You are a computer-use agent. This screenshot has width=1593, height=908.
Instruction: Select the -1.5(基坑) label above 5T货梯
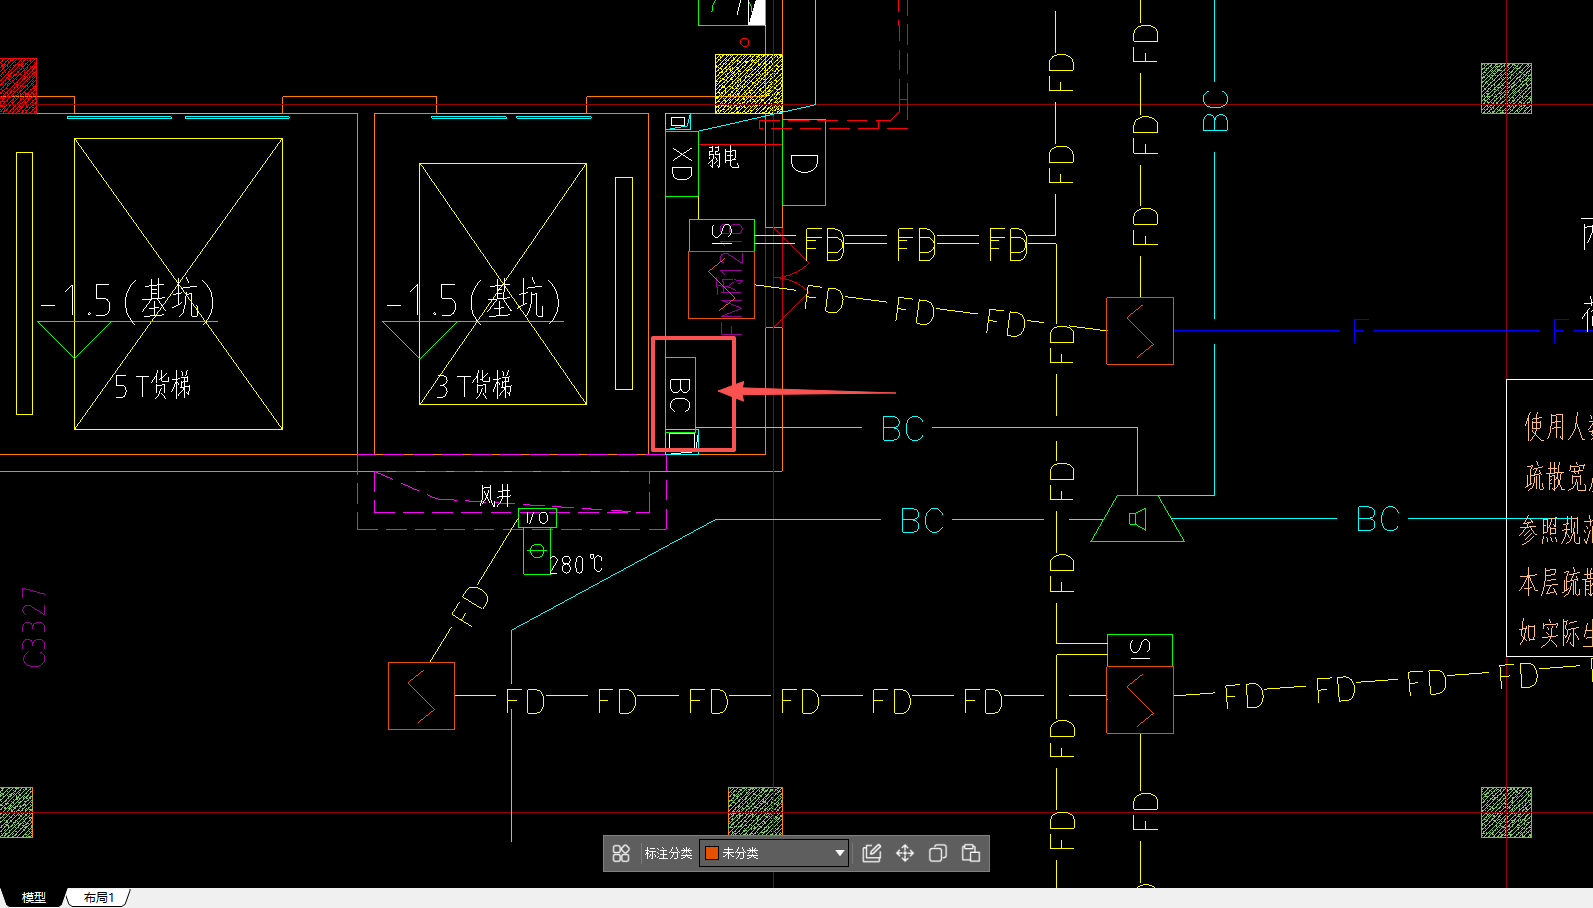tap(128, 300)
